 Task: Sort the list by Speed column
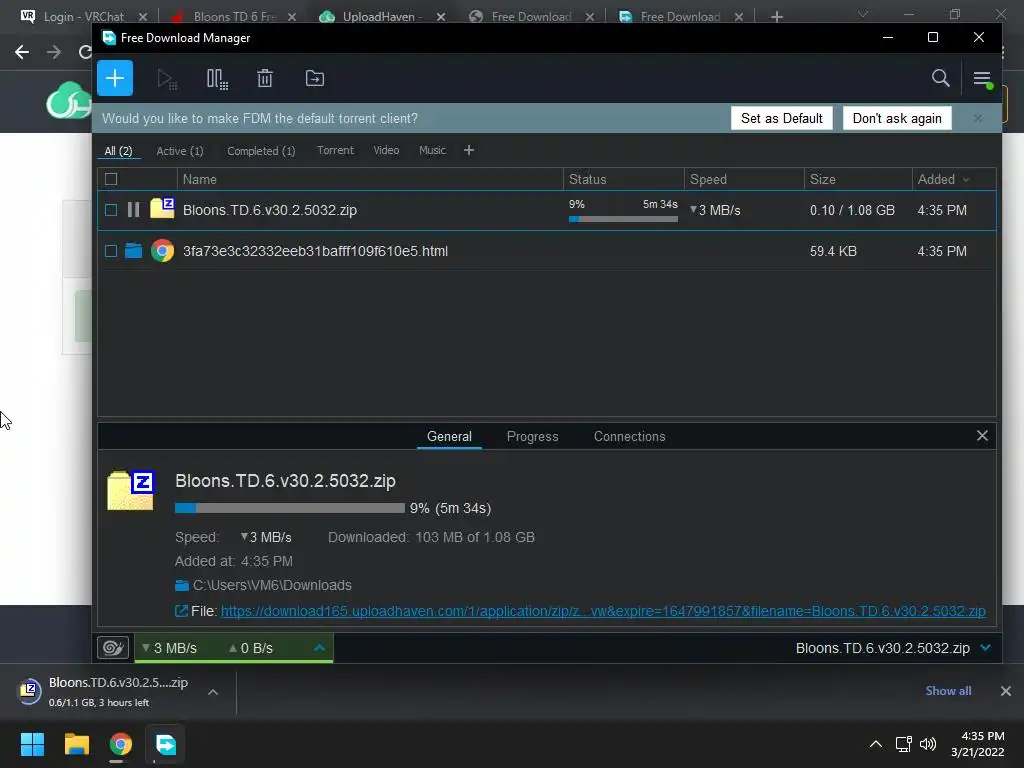pos(744,179)
